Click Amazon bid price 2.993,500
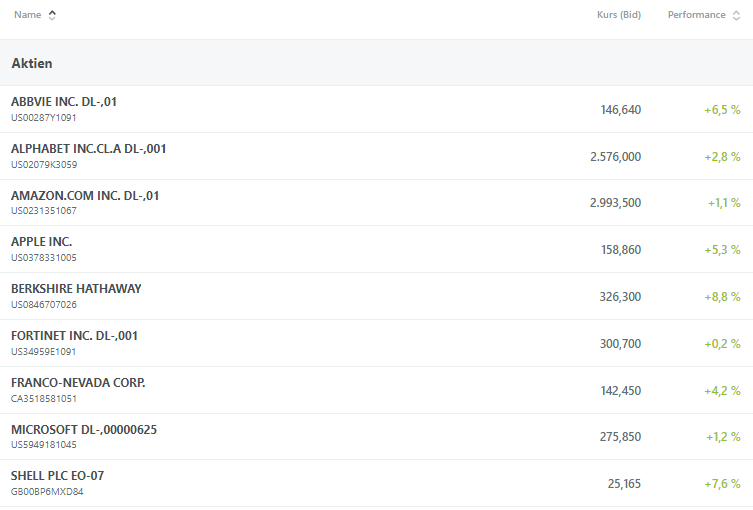This screenshot has width=753, height=510. coord(616,203)
